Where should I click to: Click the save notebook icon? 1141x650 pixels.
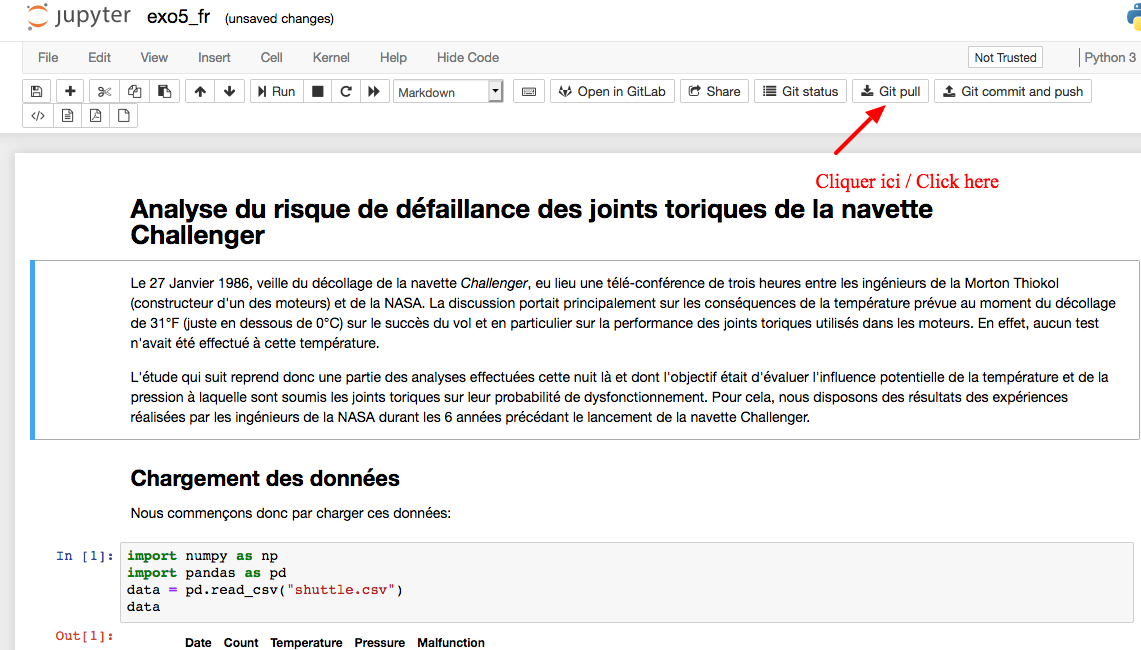tap(37, 91)
